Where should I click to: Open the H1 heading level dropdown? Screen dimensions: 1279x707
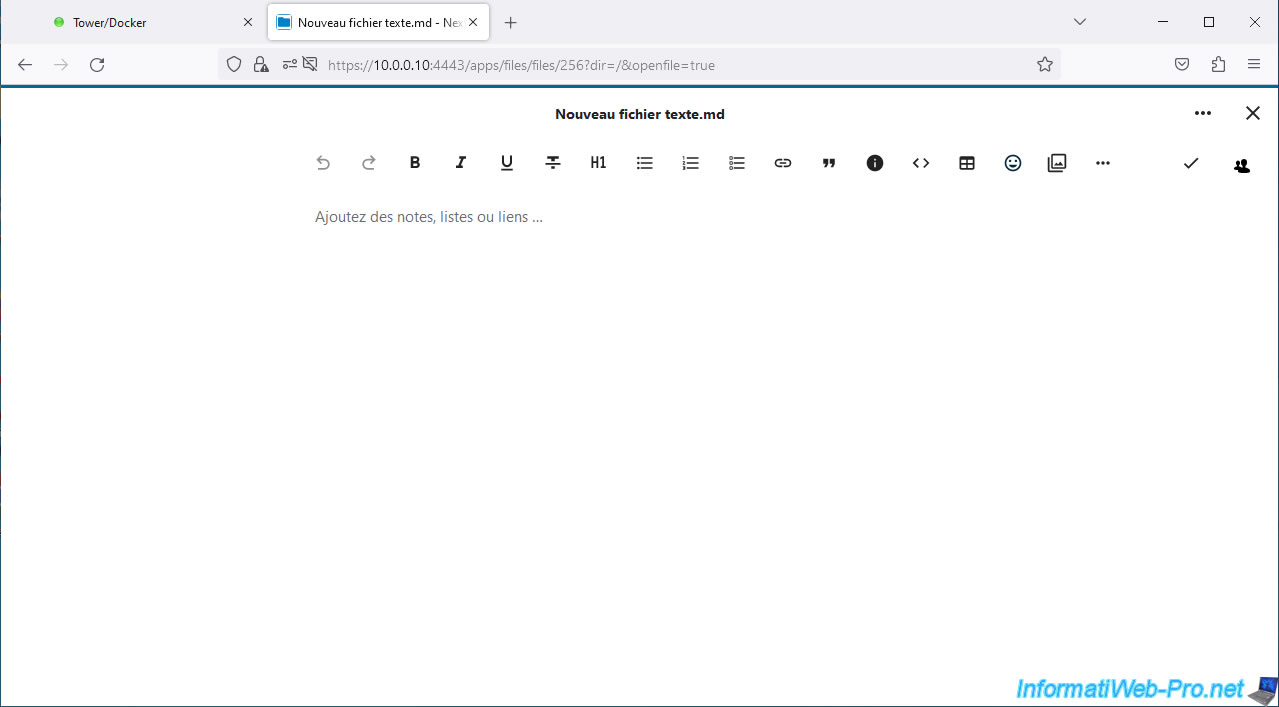click(598, 163)
